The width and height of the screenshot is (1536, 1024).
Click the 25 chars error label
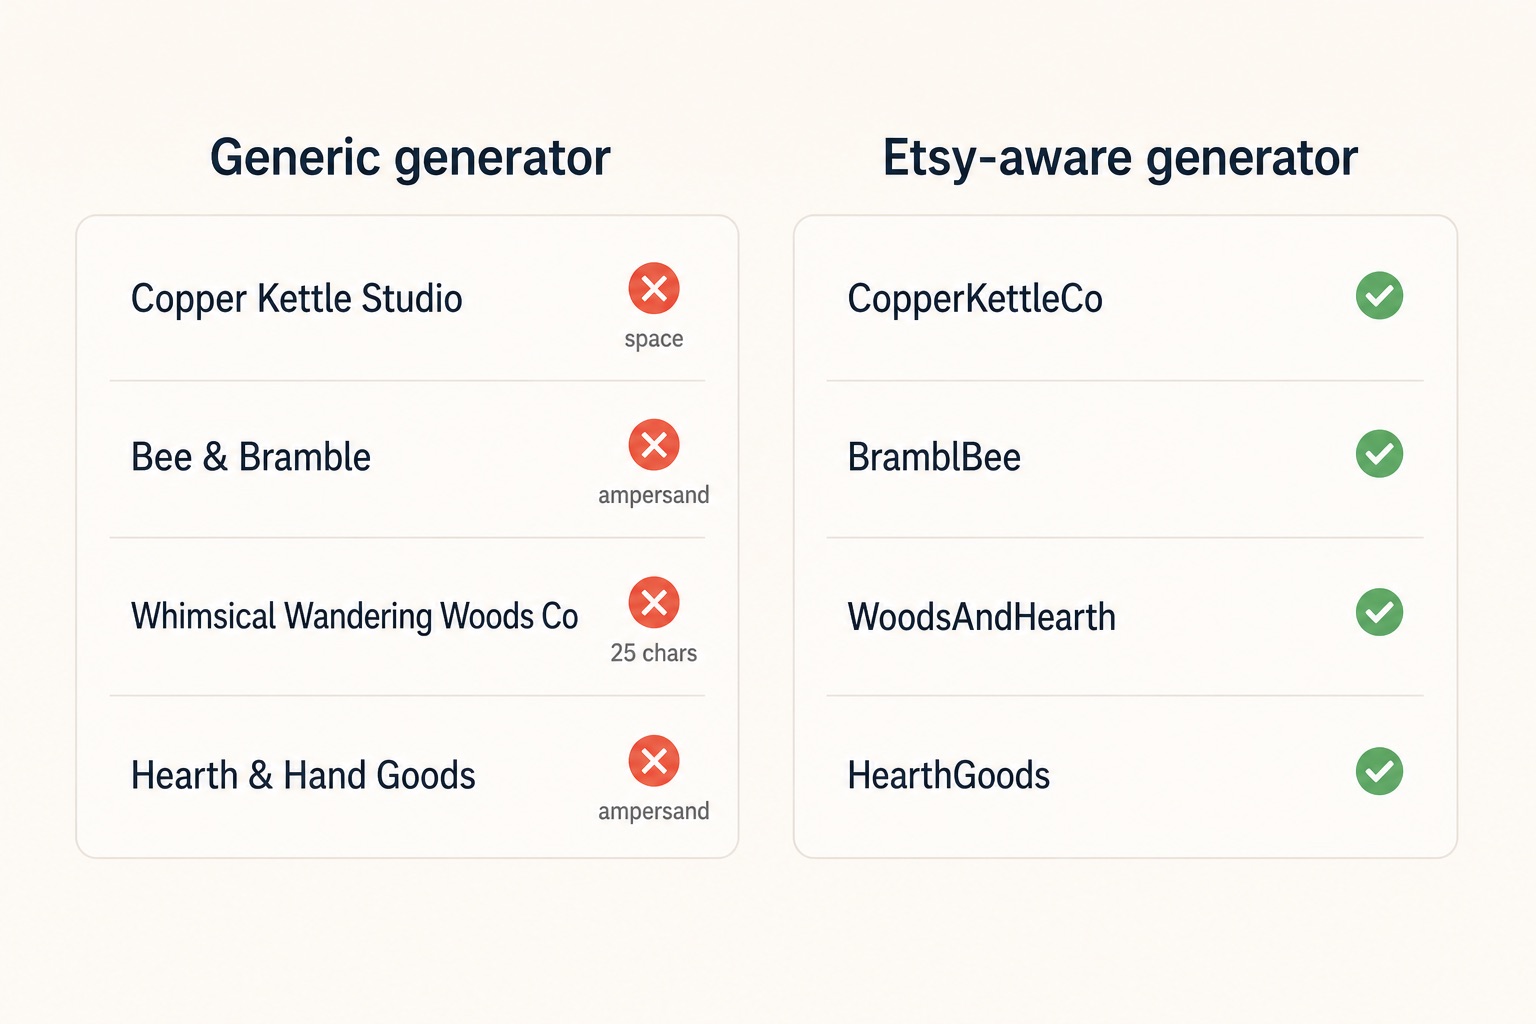(654, 653)
